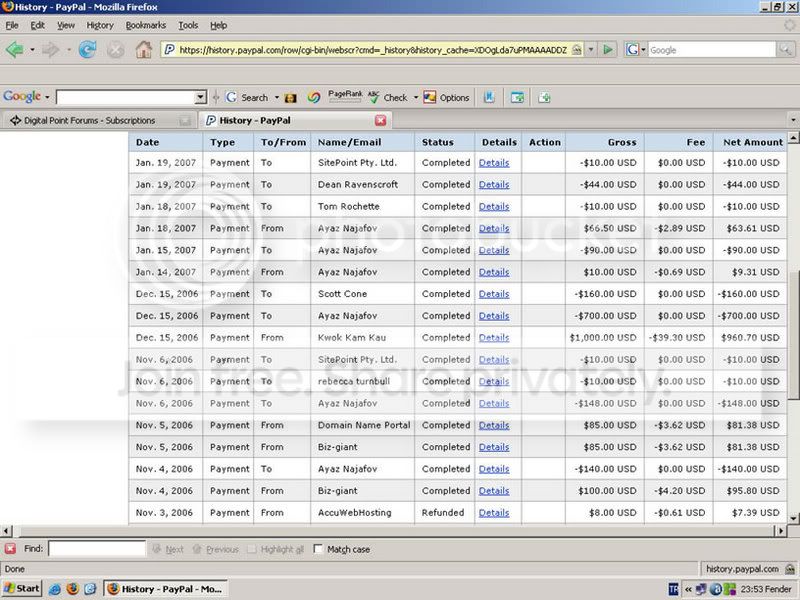Click the Google search box top right
This screenshot has height=600, width=800.
pos(712,49)
